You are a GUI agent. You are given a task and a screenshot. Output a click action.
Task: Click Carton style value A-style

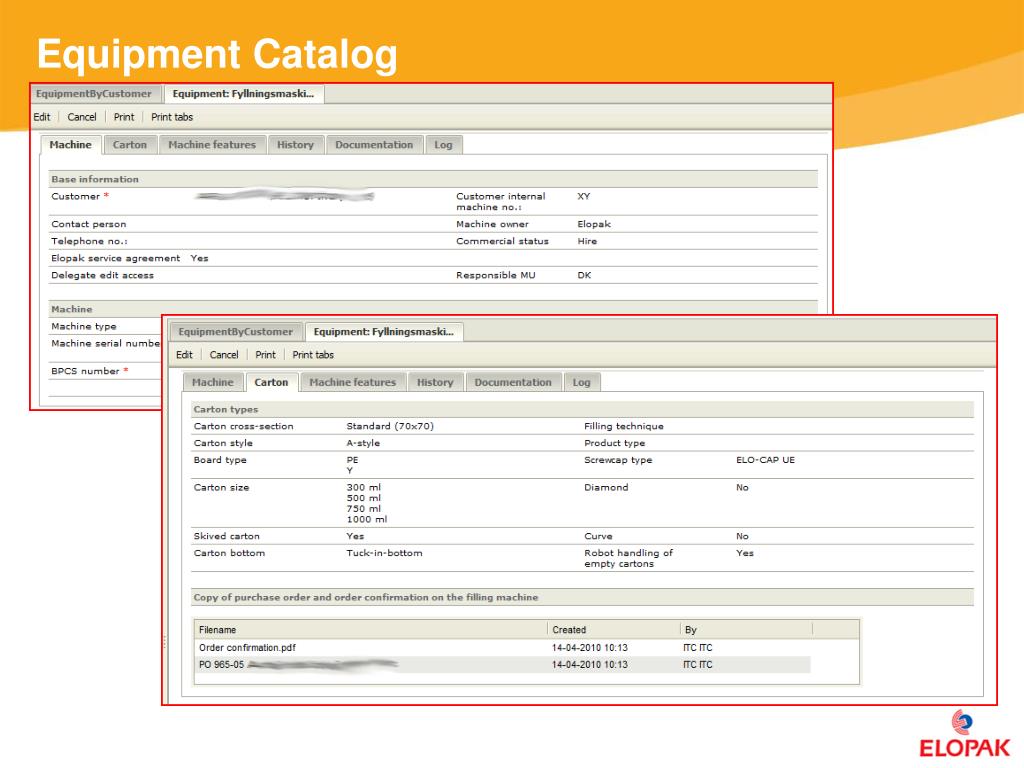(x=363, y=443)
